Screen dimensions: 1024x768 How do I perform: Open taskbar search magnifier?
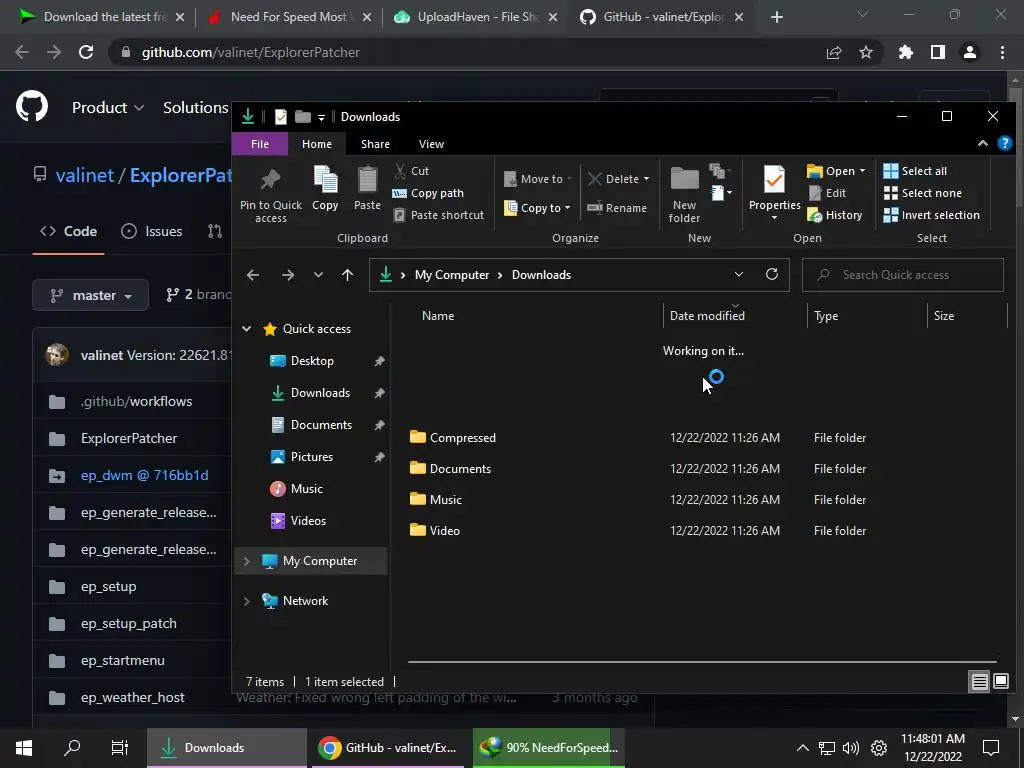pos(72,748)
